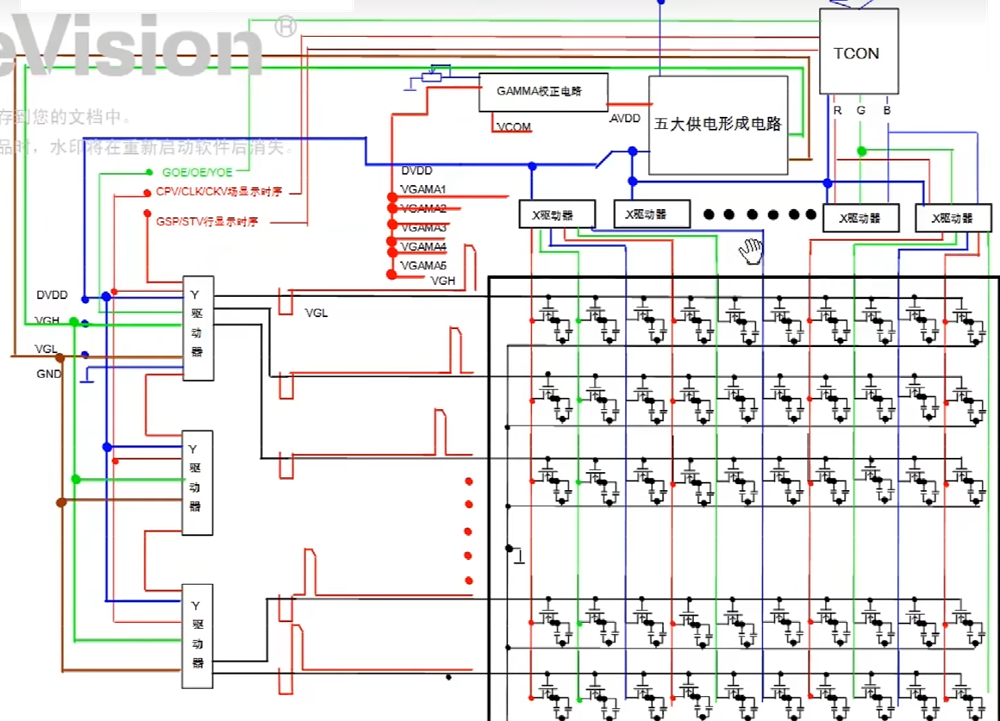Click the VCOM label
The image size is (1000, 721).
513,127
